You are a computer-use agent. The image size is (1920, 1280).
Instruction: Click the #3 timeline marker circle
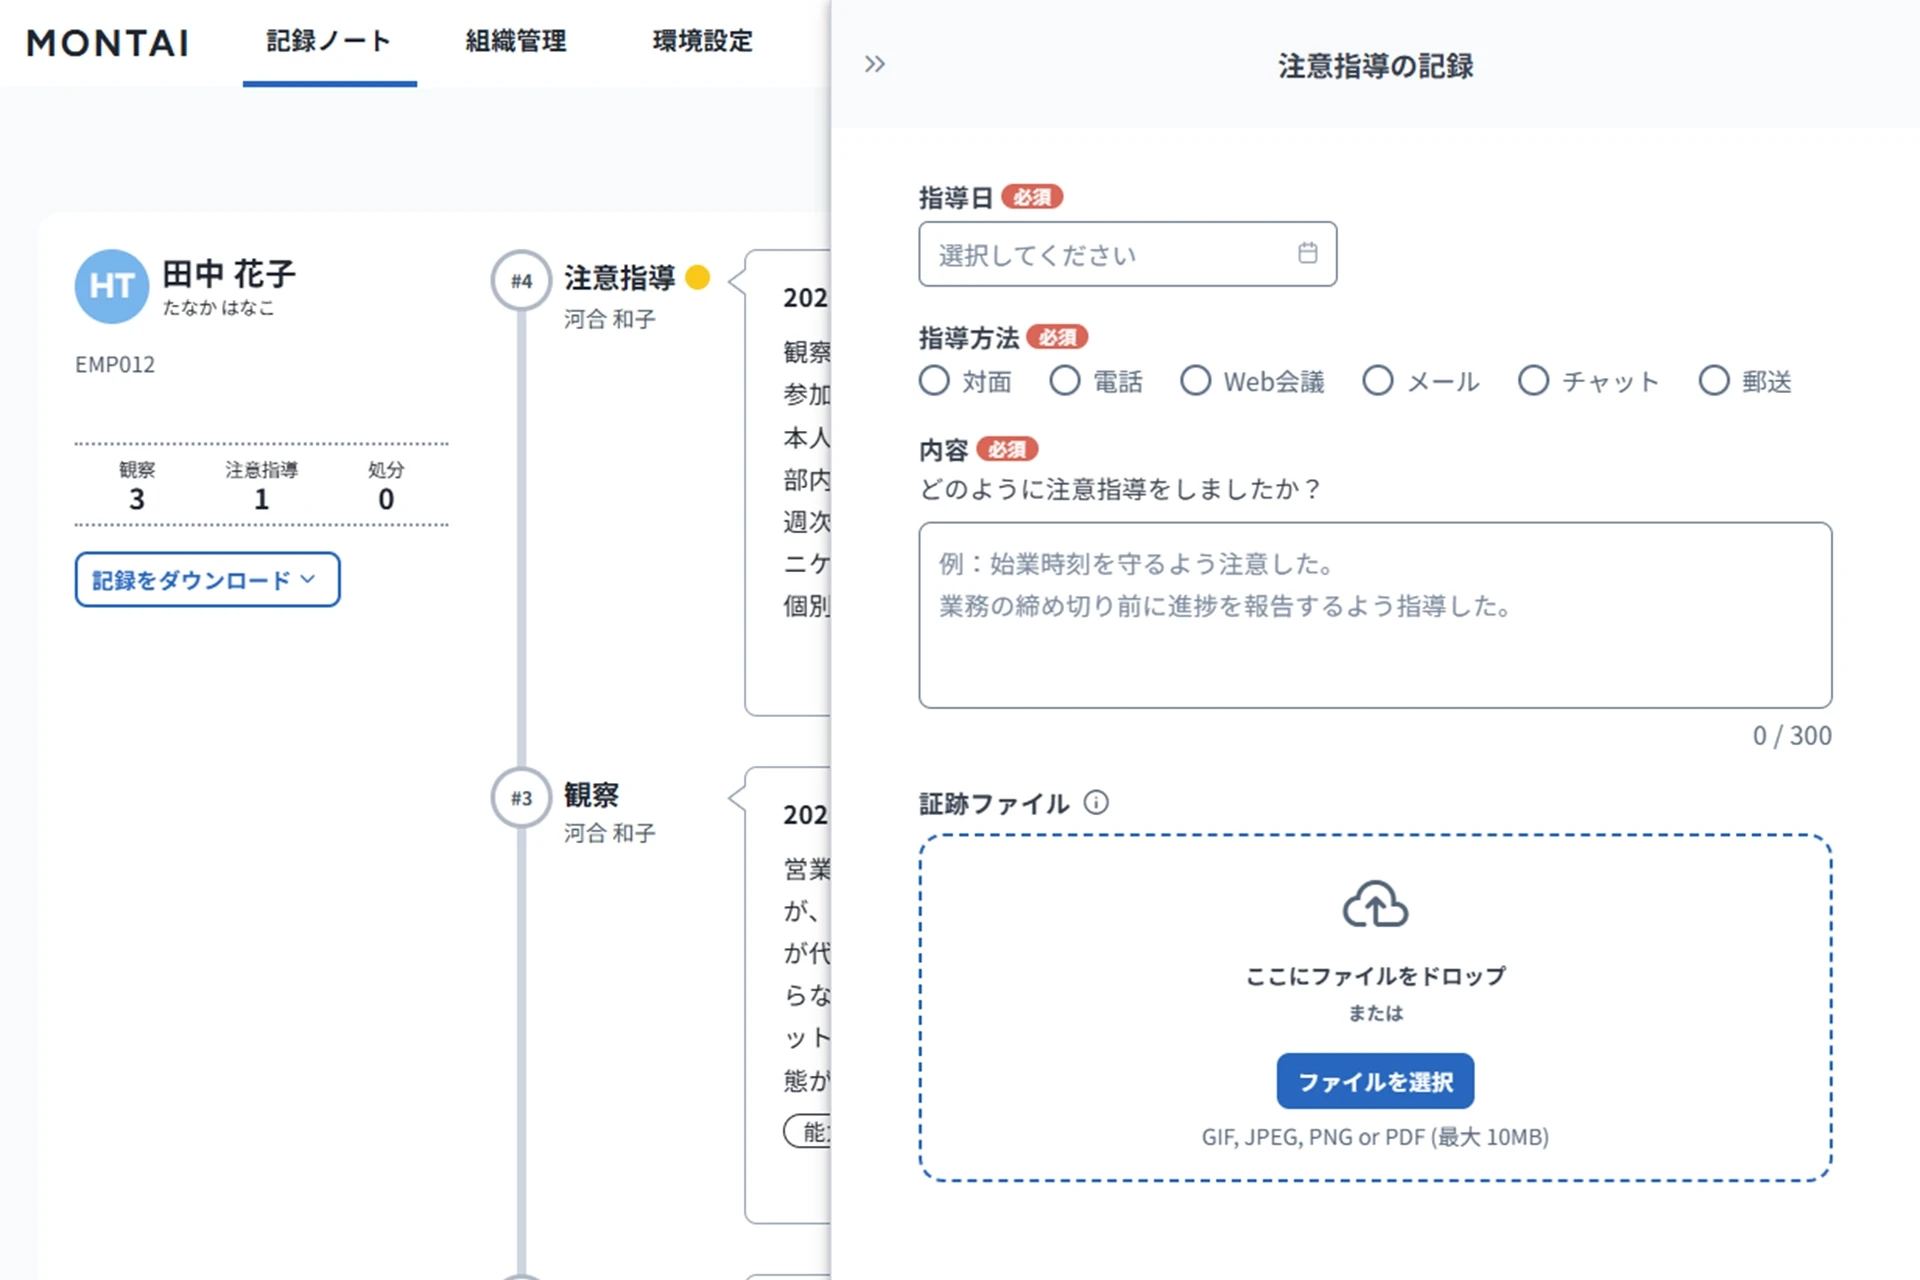pyautogui.click(x=519, y=797)
